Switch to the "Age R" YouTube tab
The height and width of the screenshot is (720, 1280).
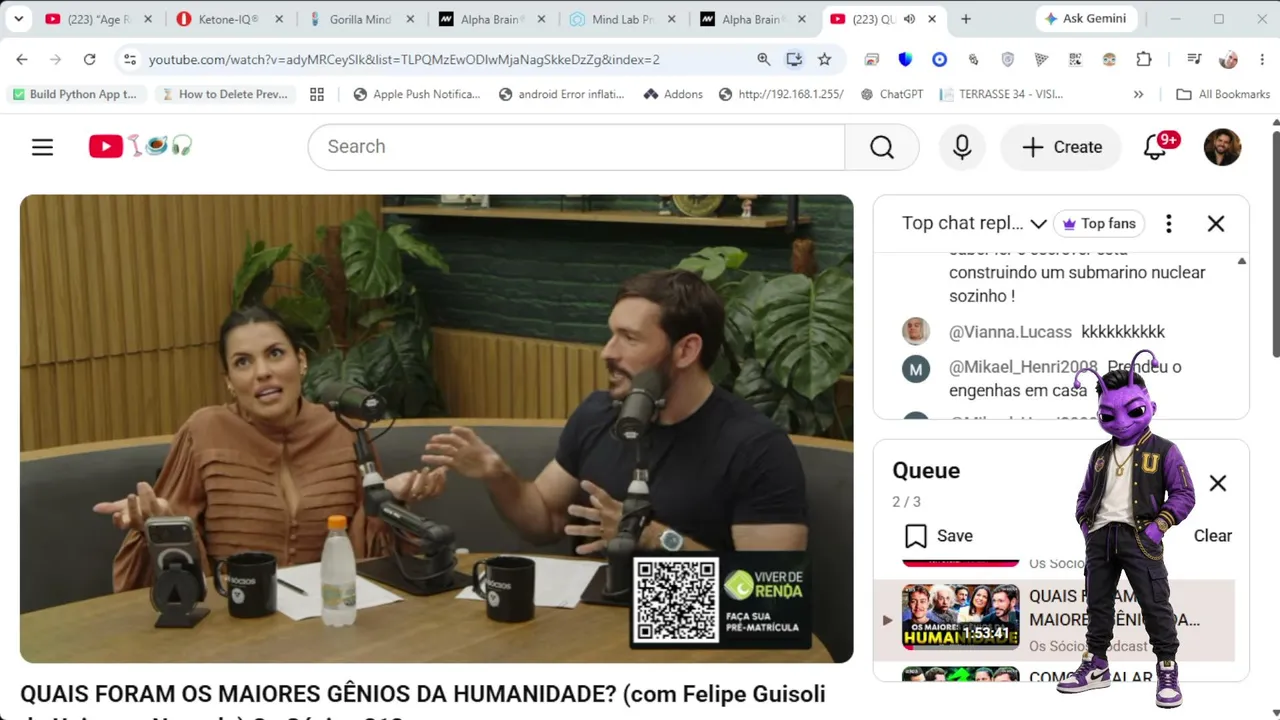coord(98,19)
